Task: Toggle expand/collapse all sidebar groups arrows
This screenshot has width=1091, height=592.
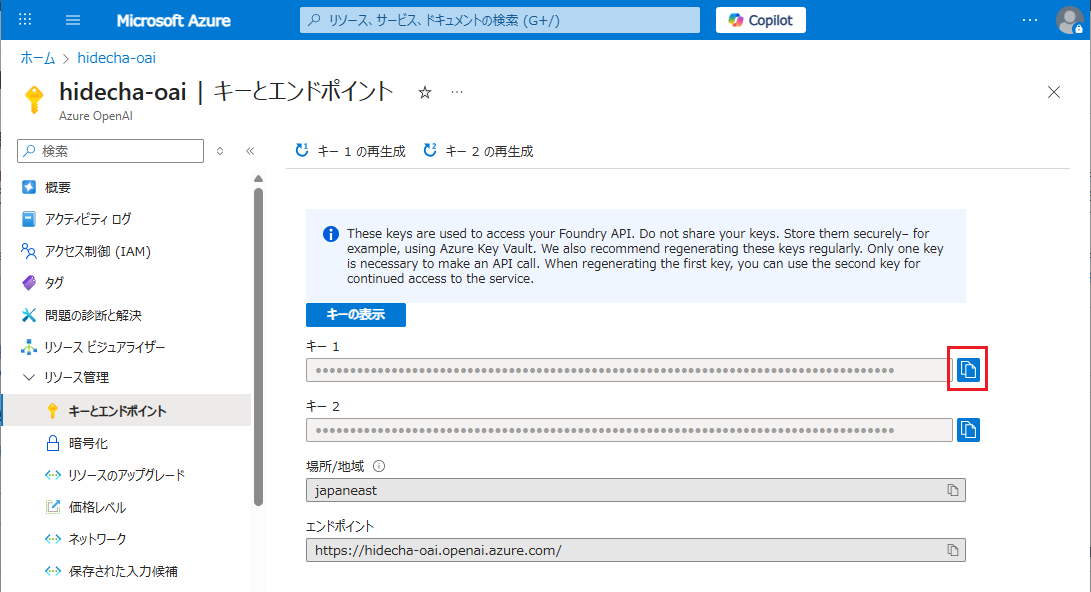Action: (220, 151)
